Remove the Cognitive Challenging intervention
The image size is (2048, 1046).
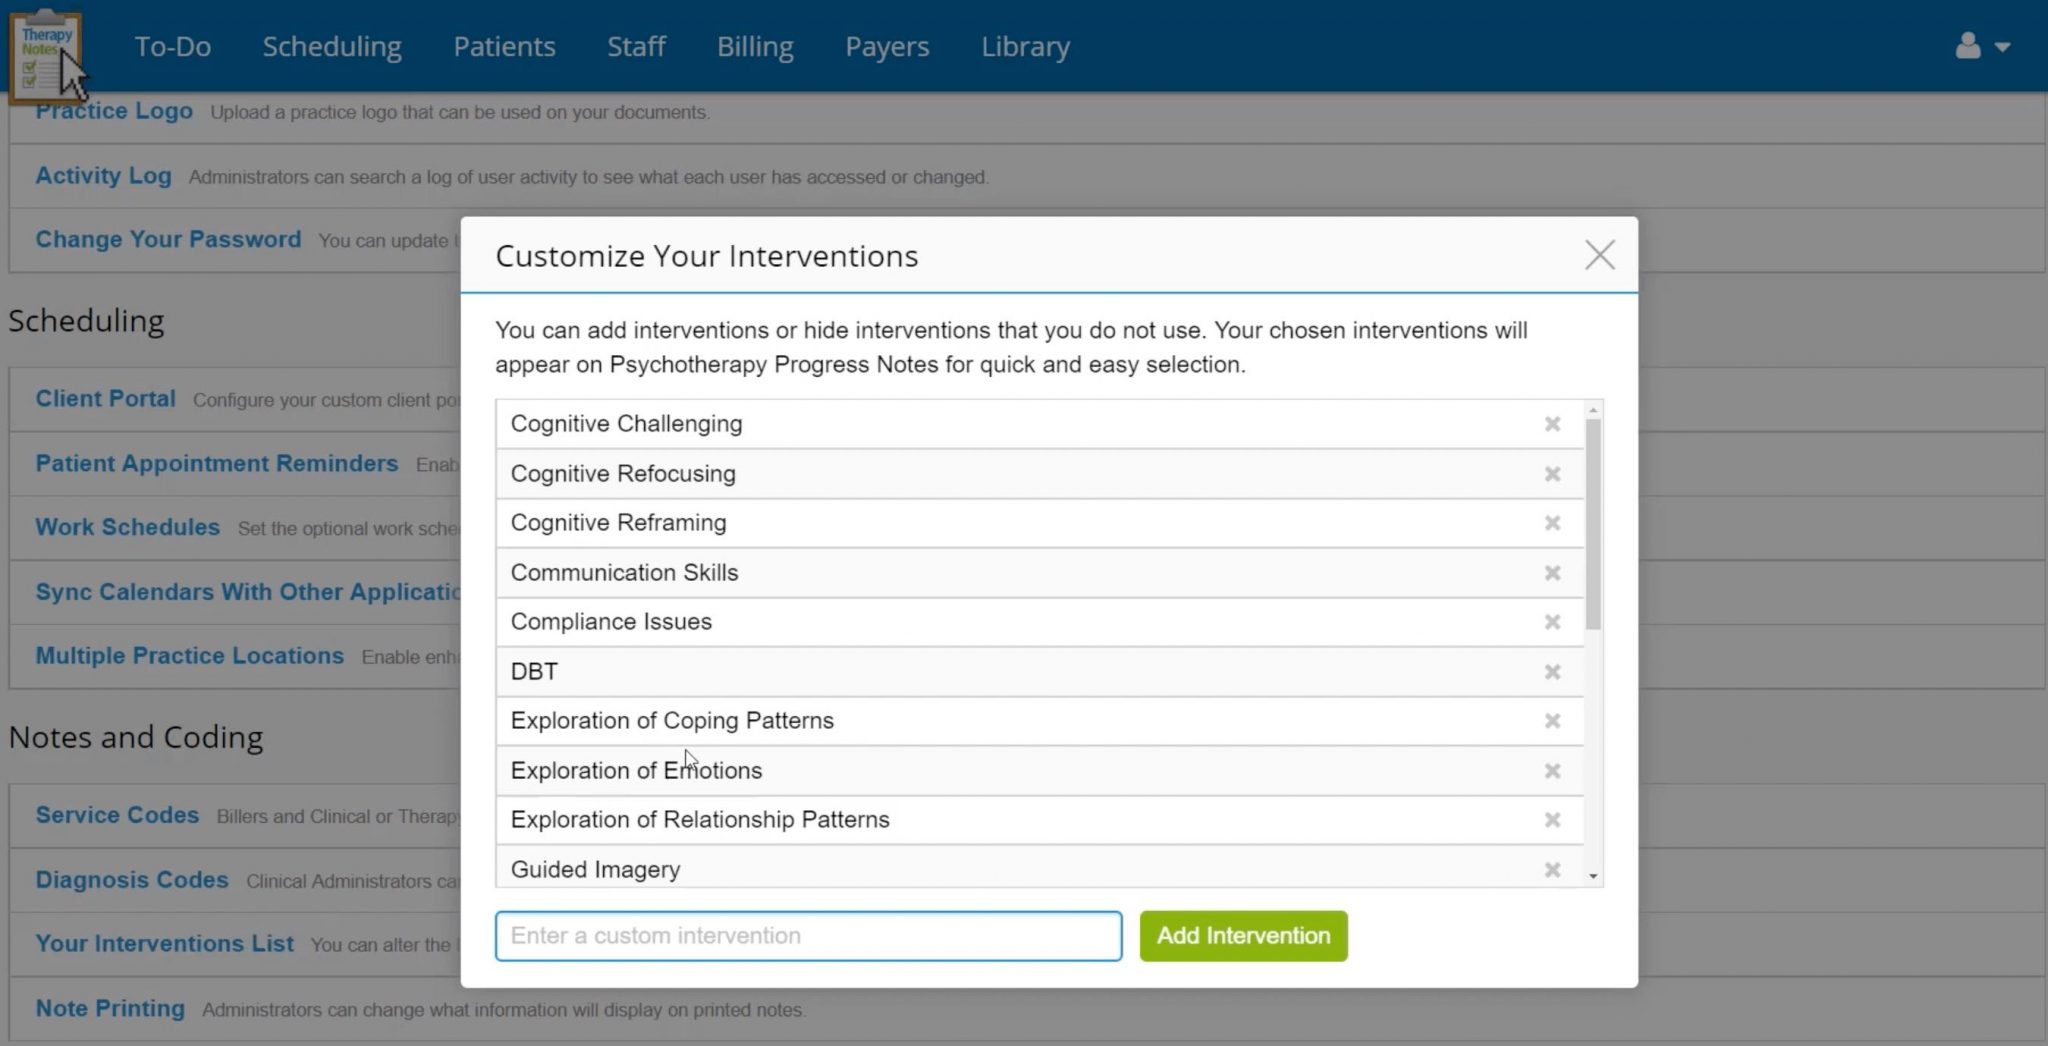pyautogui.click(x=1552, y=424)
